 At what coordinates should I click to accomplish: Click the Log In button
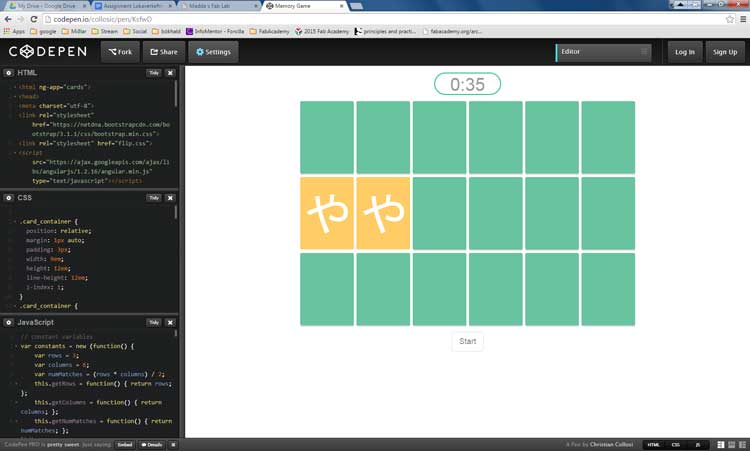point(684,52)
